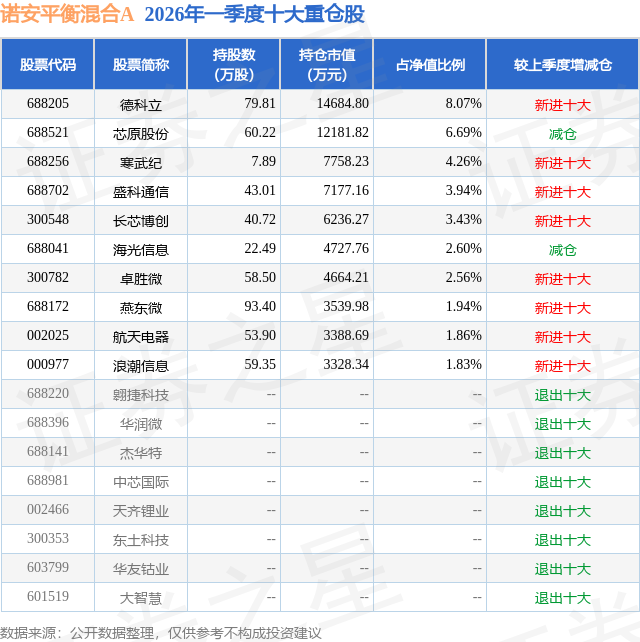Viewport: 640px width, 642px height.
Task: Click the 持仓市值(万元) column header
Action: click(327, 65)
